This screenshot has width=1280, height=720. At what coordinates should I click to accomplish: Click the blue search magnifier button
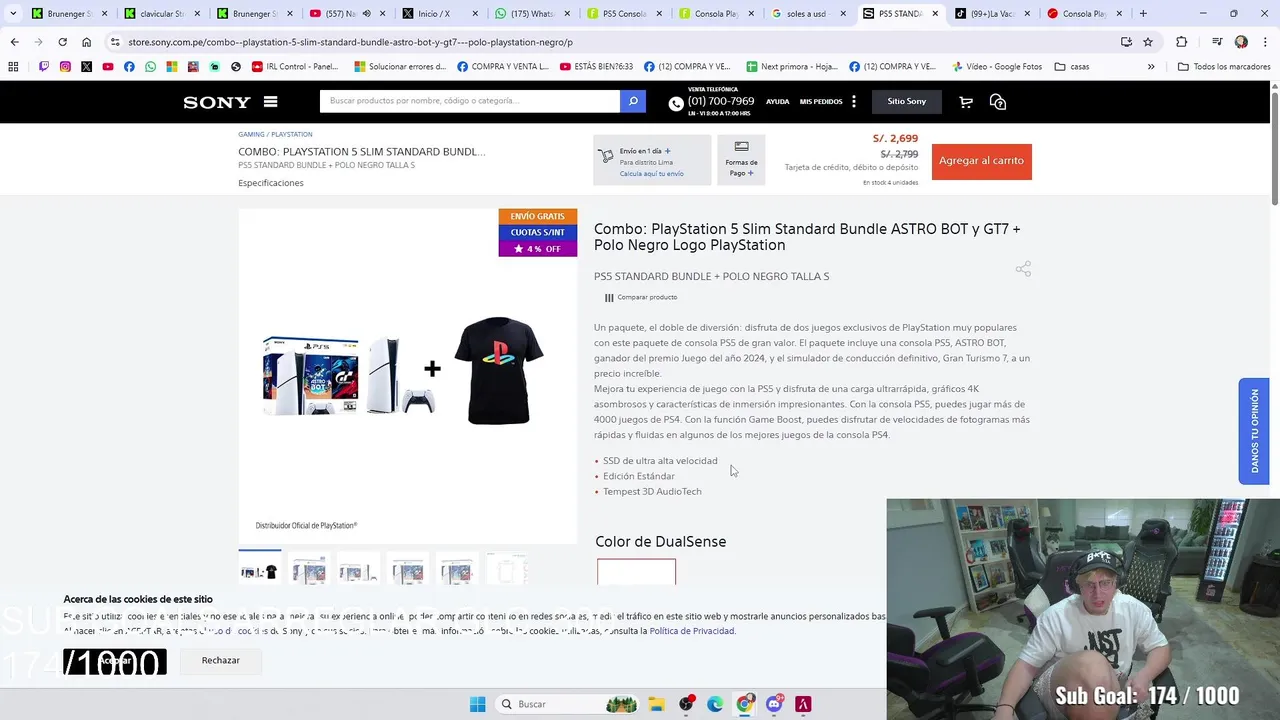tap(633, 101)
